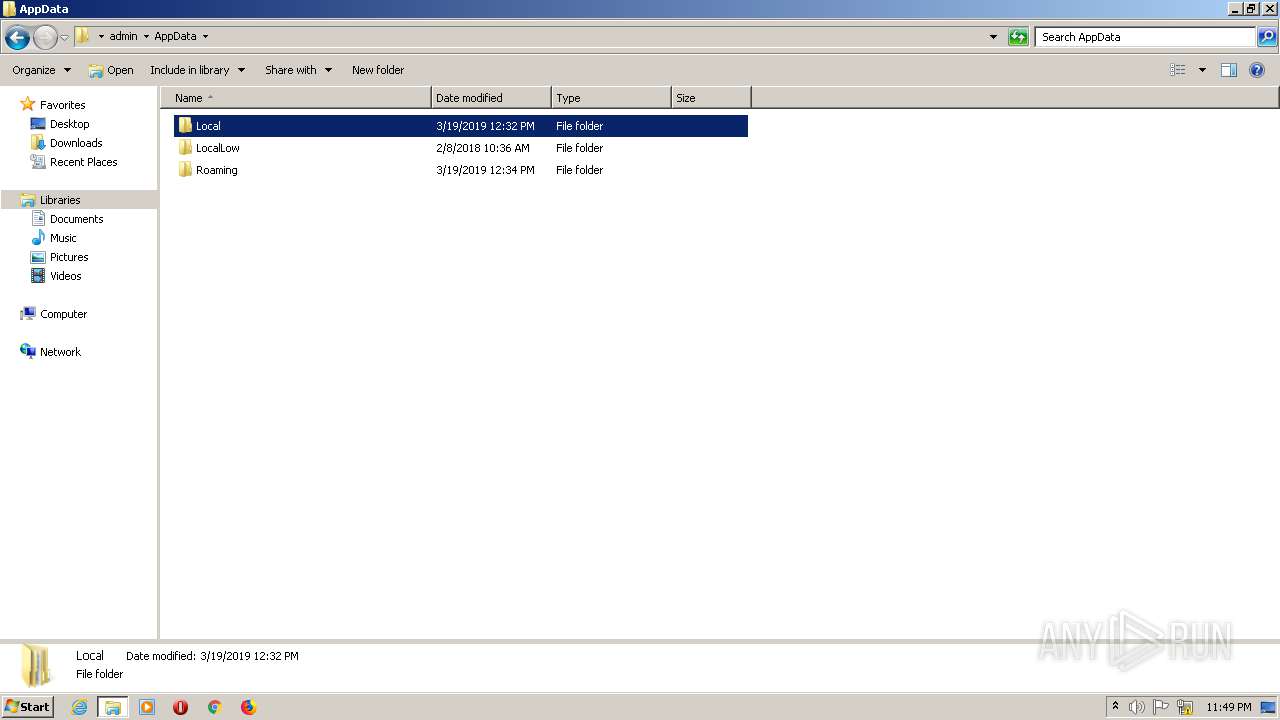Select Computer in navigation pane
The height and width of the screenshot is (720, 1280).
63,314
